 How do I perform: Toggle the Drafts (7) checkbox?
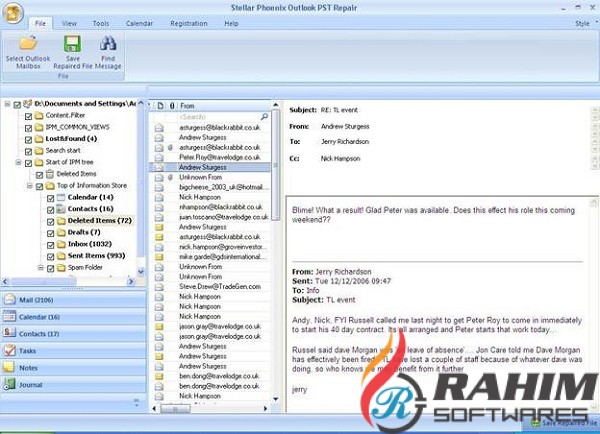tap(51, 233)
